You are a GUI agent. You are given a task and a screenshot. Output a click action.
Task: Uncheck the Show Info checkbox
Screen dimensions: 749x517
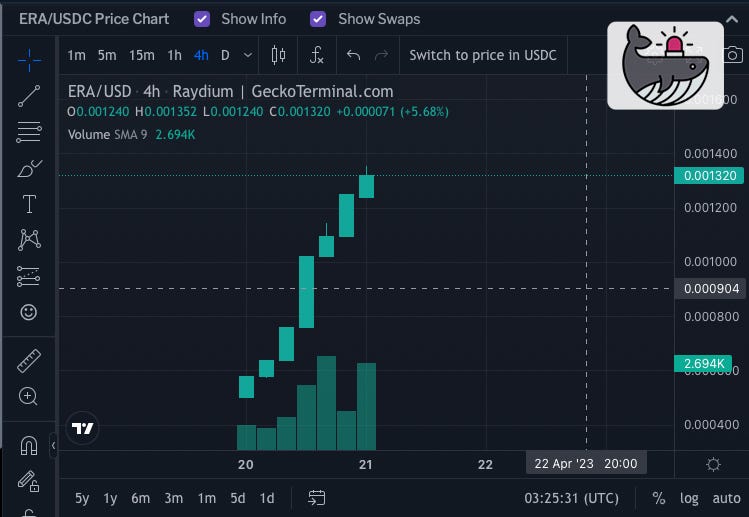202,19
